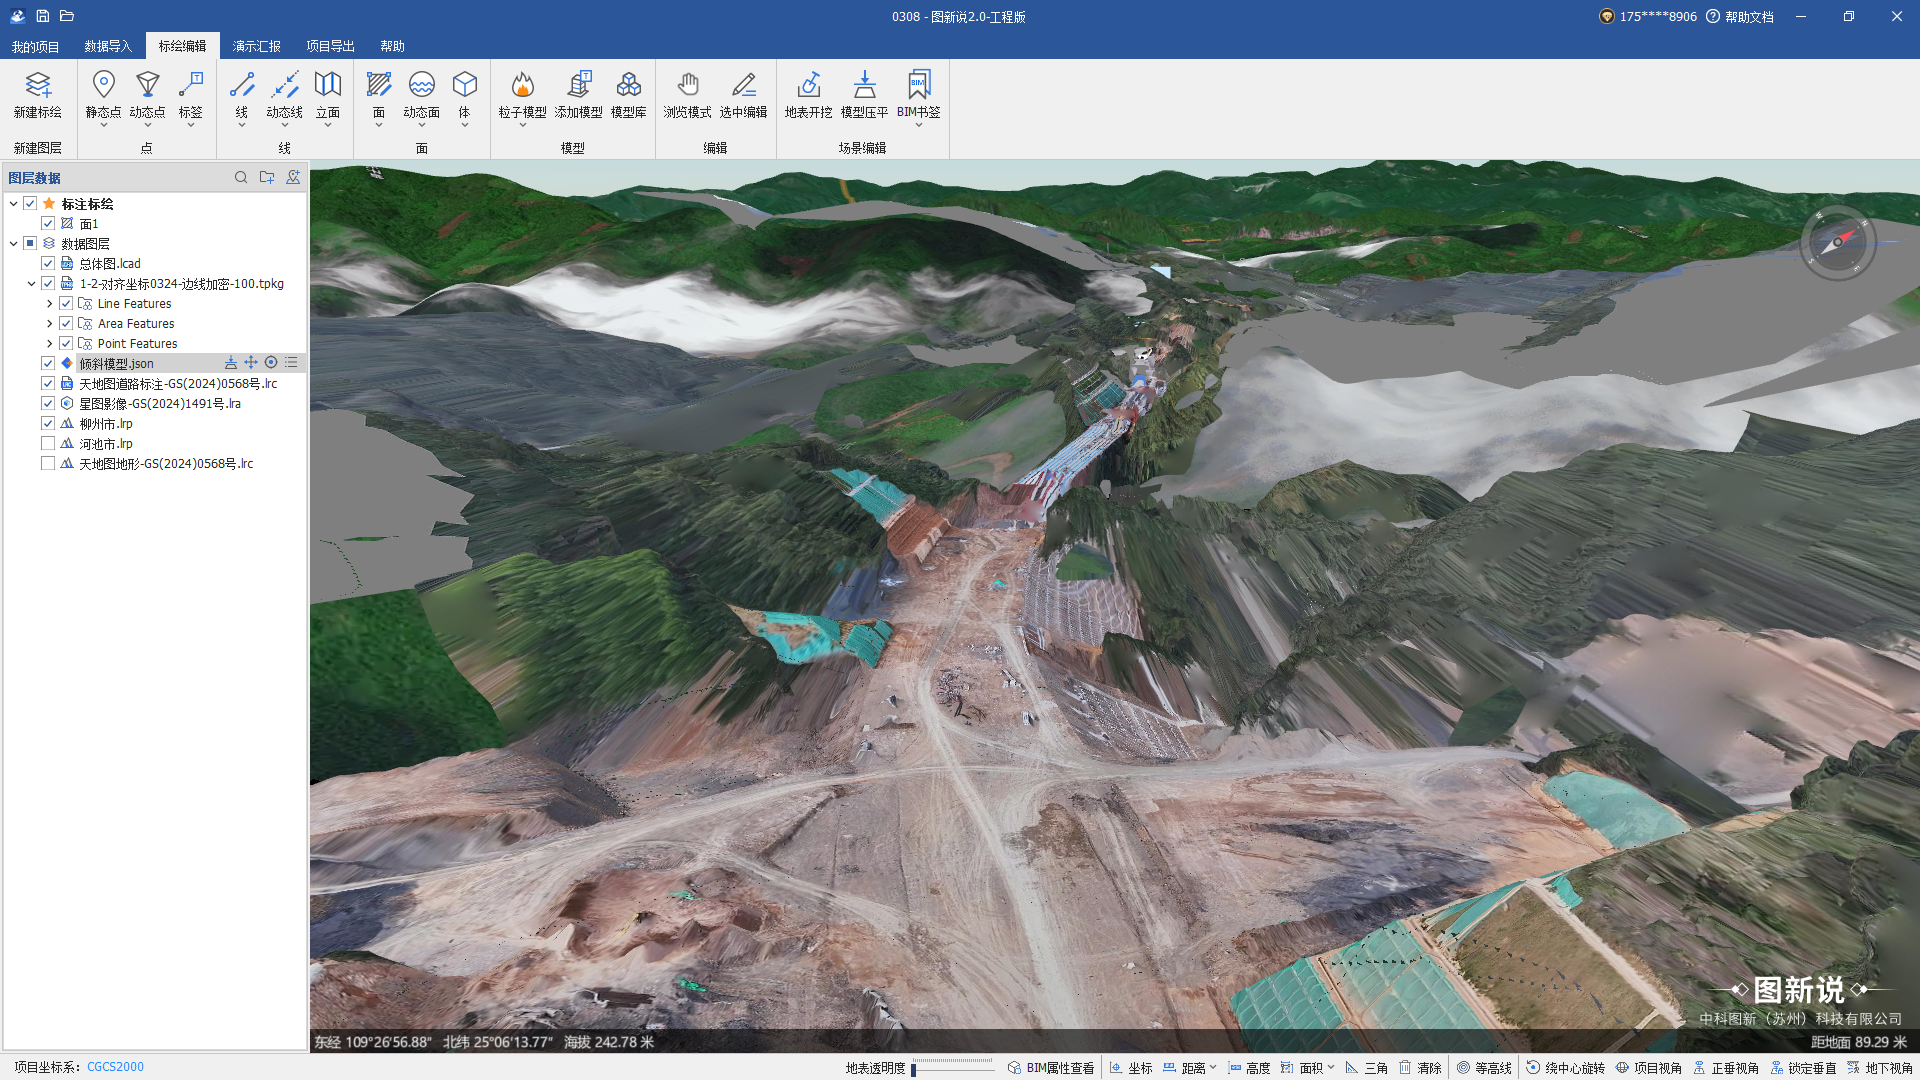Uncheck the 总体图.lcad layer checkbox
The image size is (1920, 1080).
(x=48, y=263)
